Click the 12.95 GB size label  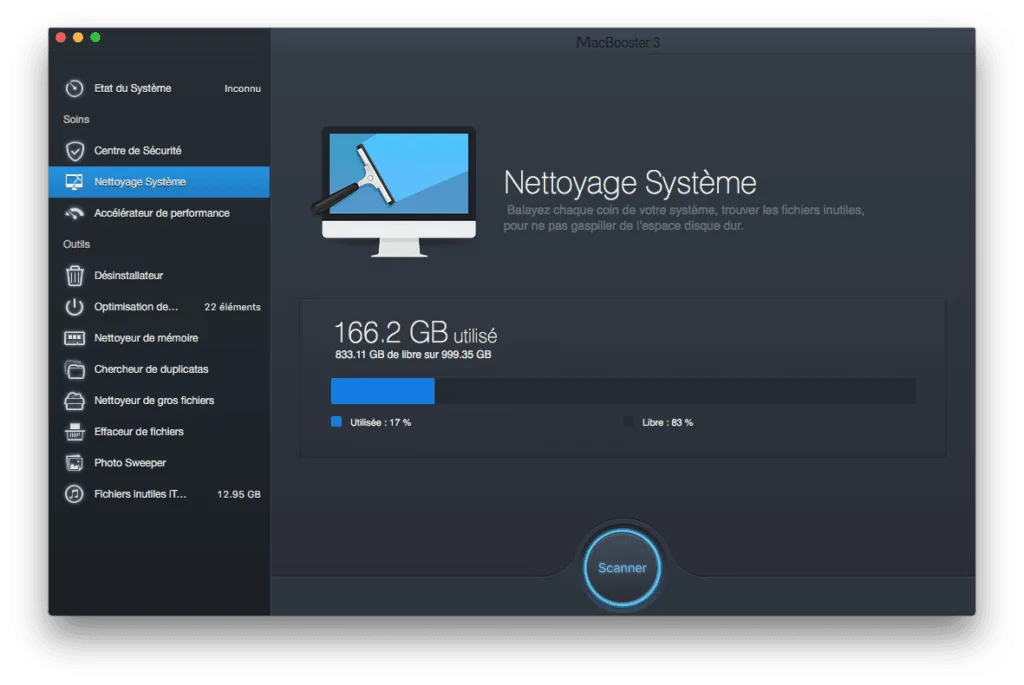coord(240,493)
